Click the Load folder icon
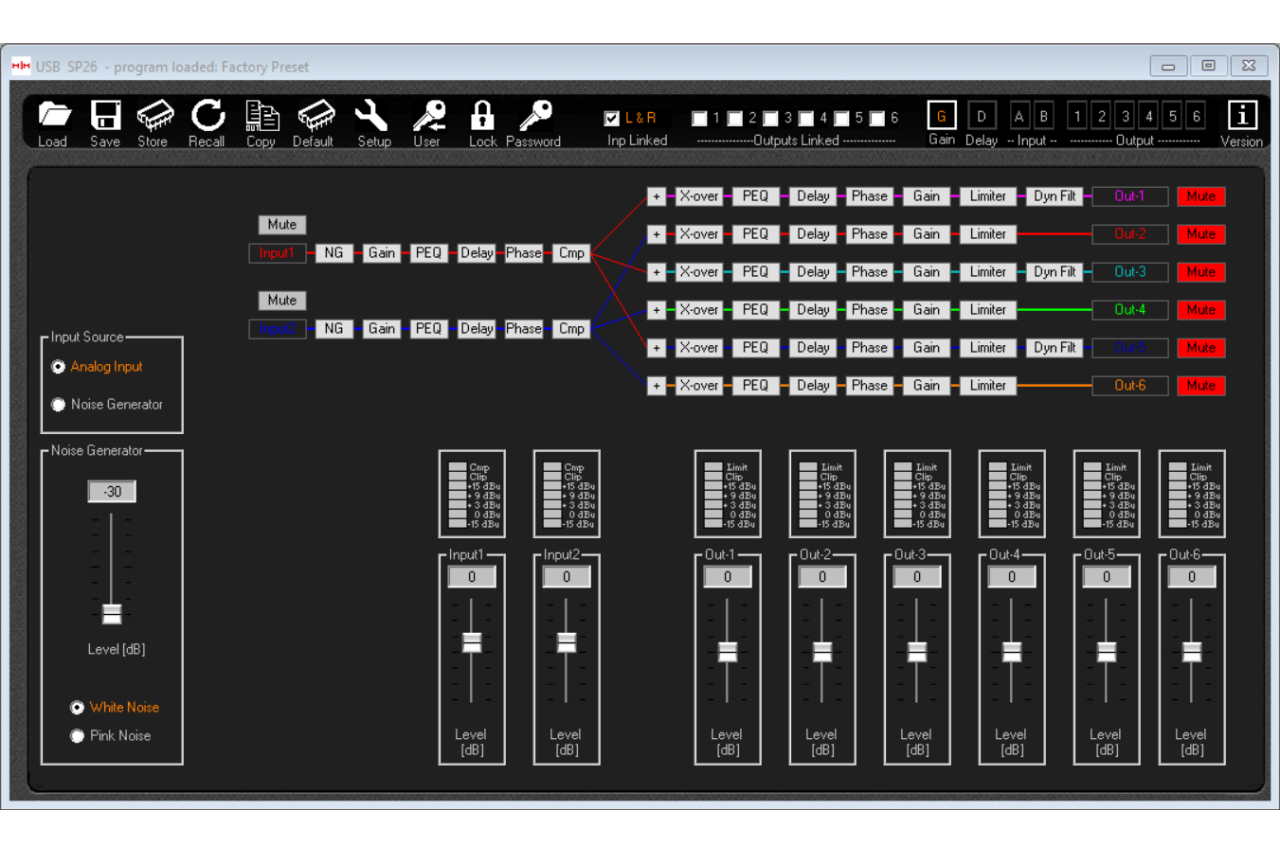Viewport: 1280px width, 854px height. pyautogui.click(x=54, y=117)
